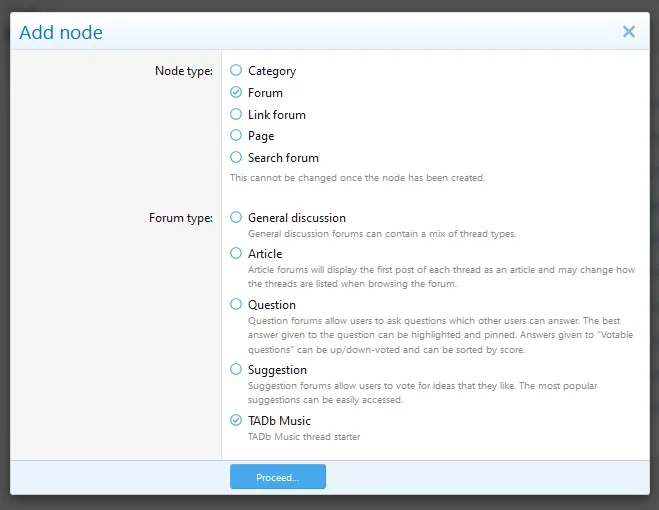The image size is (659, 510).
Task: Choose the TADb Music forum type
Action: click(x=236, y=420)
